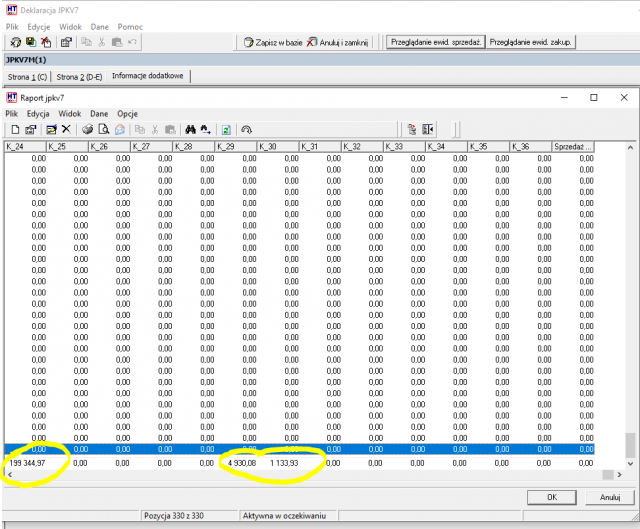
Task: Click the curved return arrow icon in Raport toolbar
Action: click(x=246, y=130)
